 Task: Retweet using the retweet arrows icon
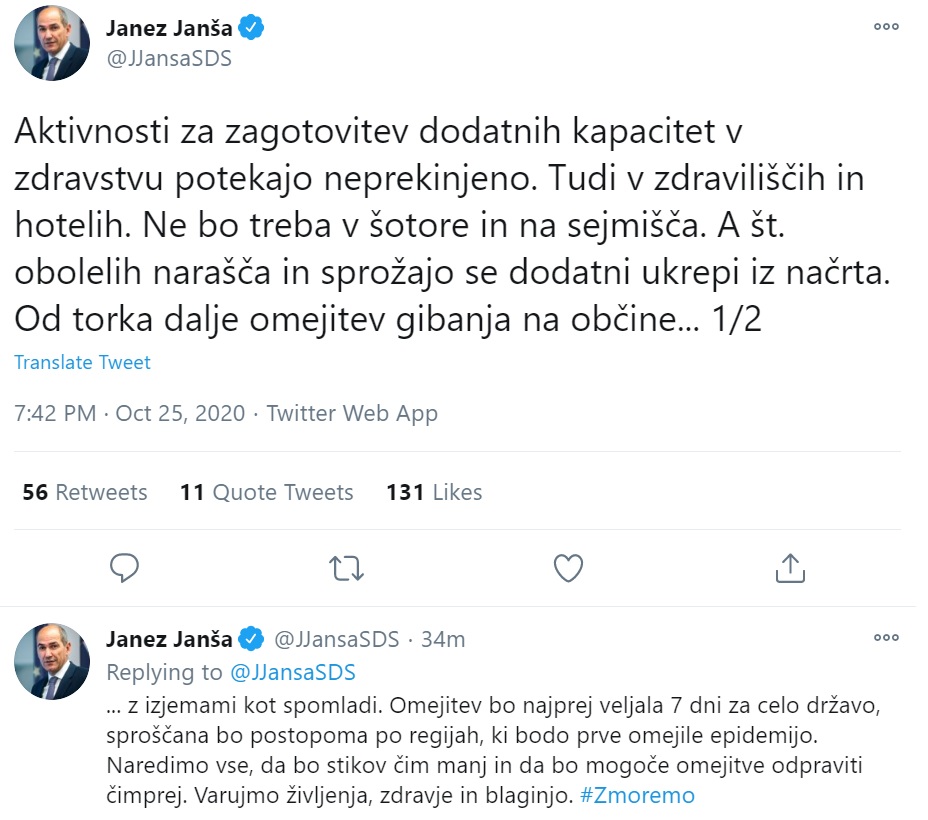pos(346,568)
